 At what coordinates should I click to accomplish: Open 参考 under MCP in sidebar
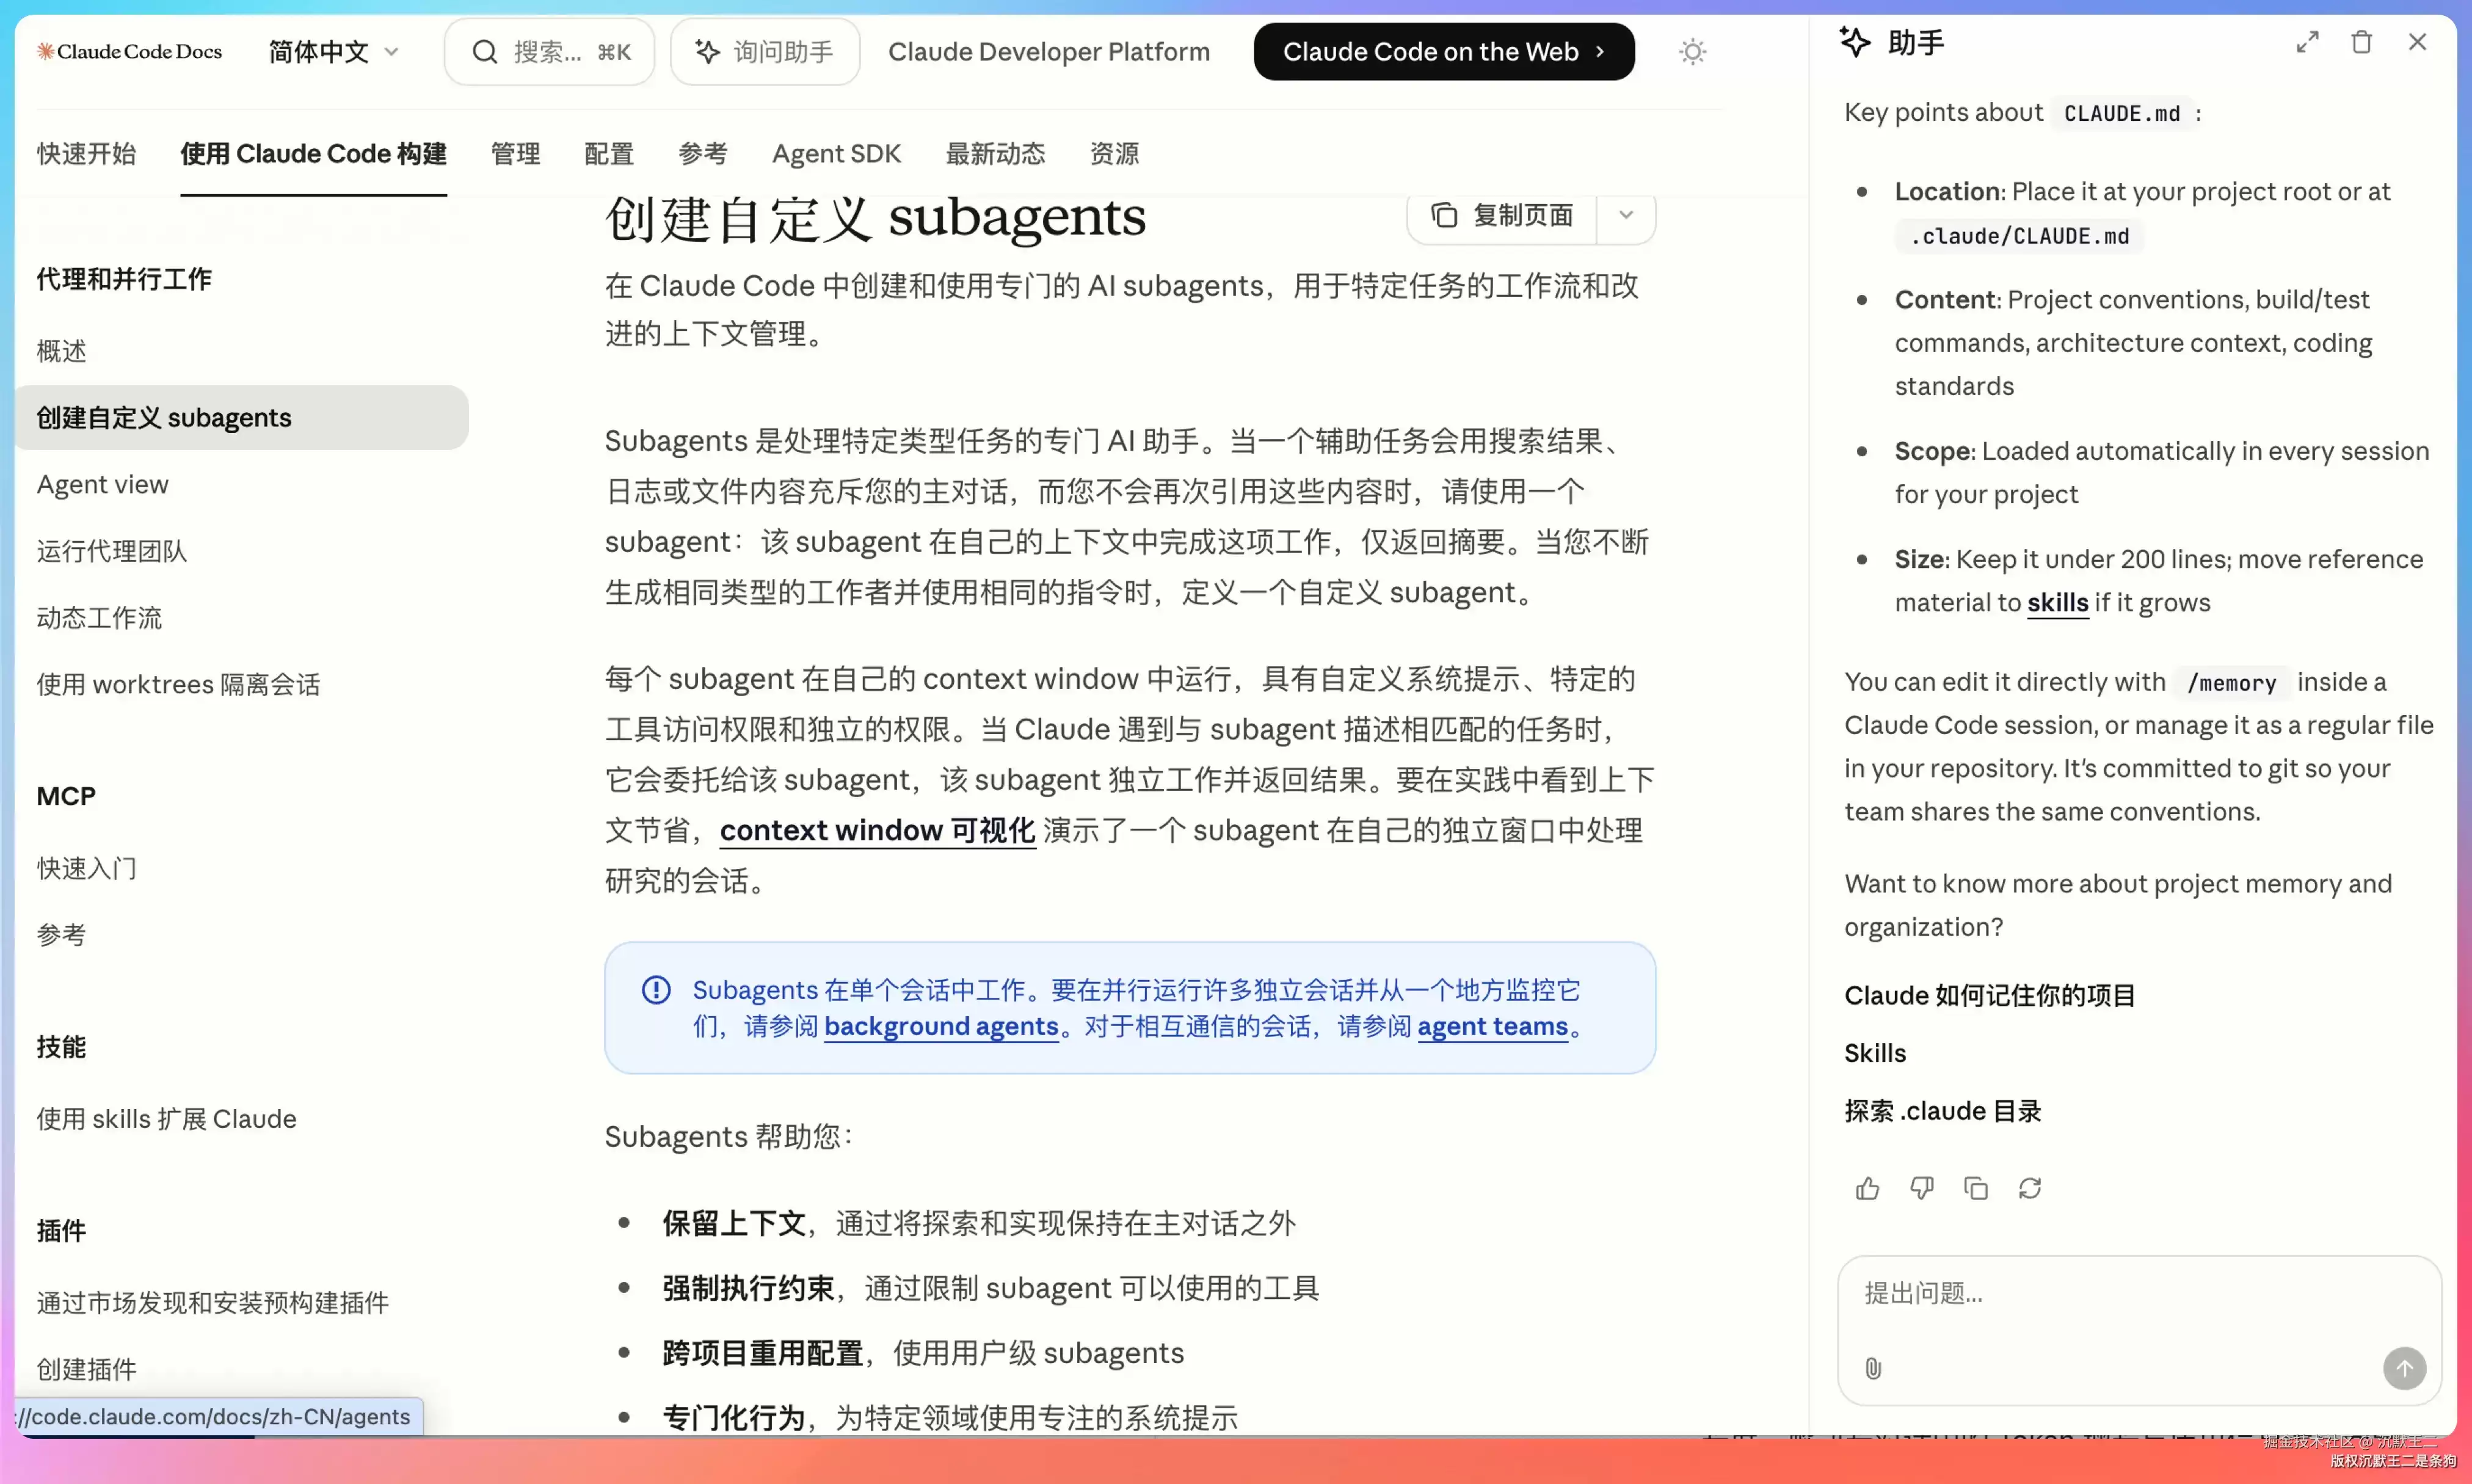click(x=61, y=934)
